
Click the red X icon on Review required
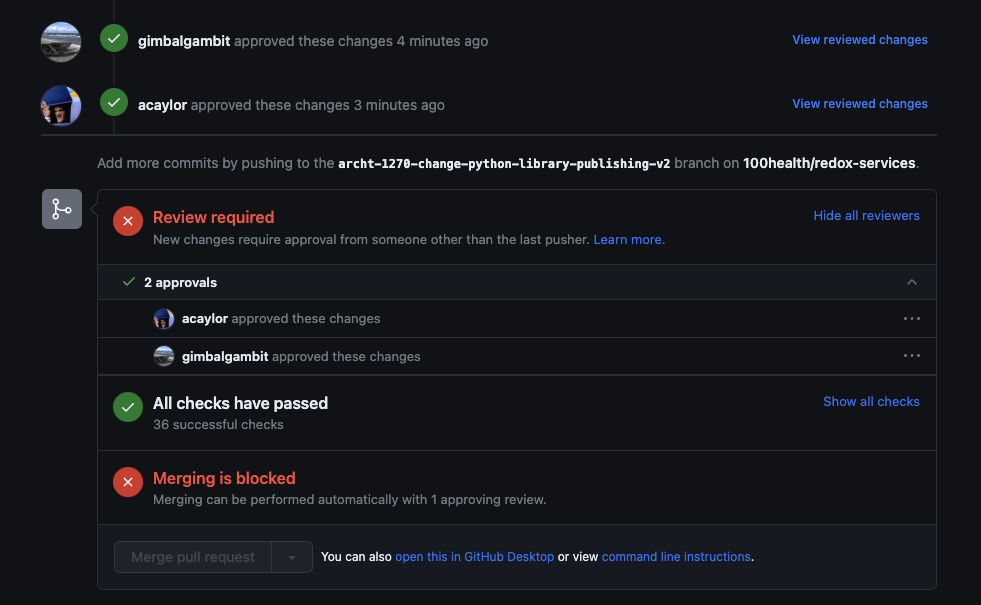click(127, 221)
